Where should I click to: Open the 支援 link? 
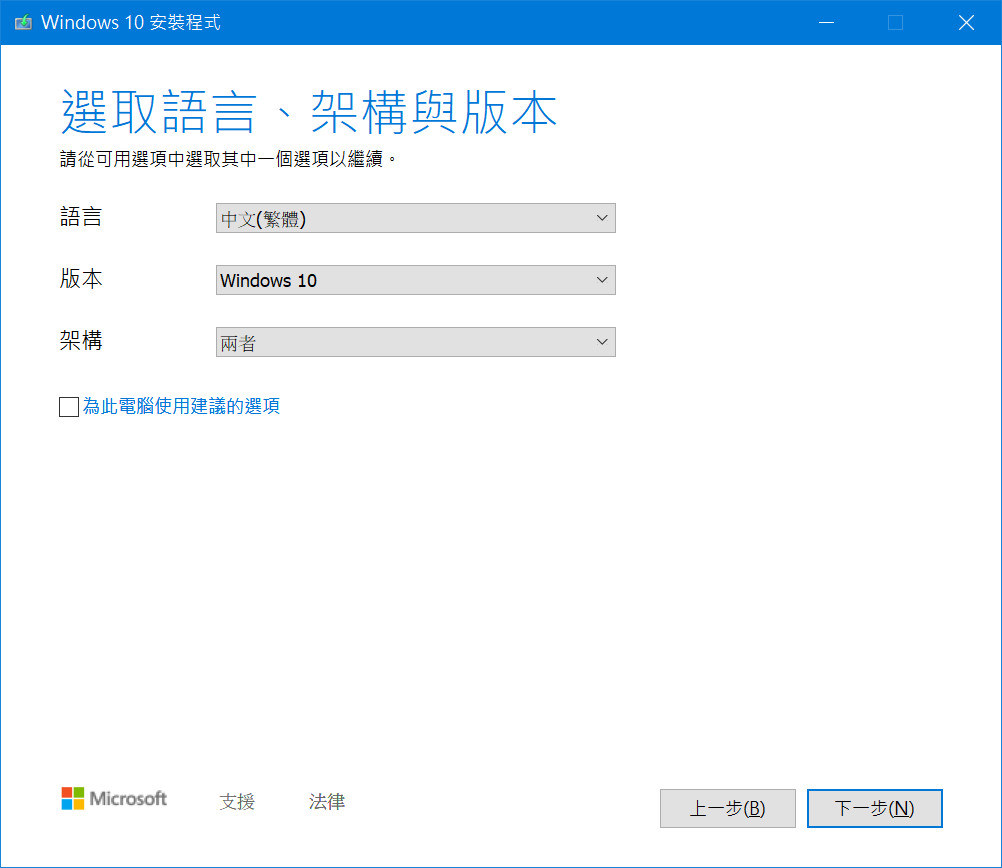237,801
